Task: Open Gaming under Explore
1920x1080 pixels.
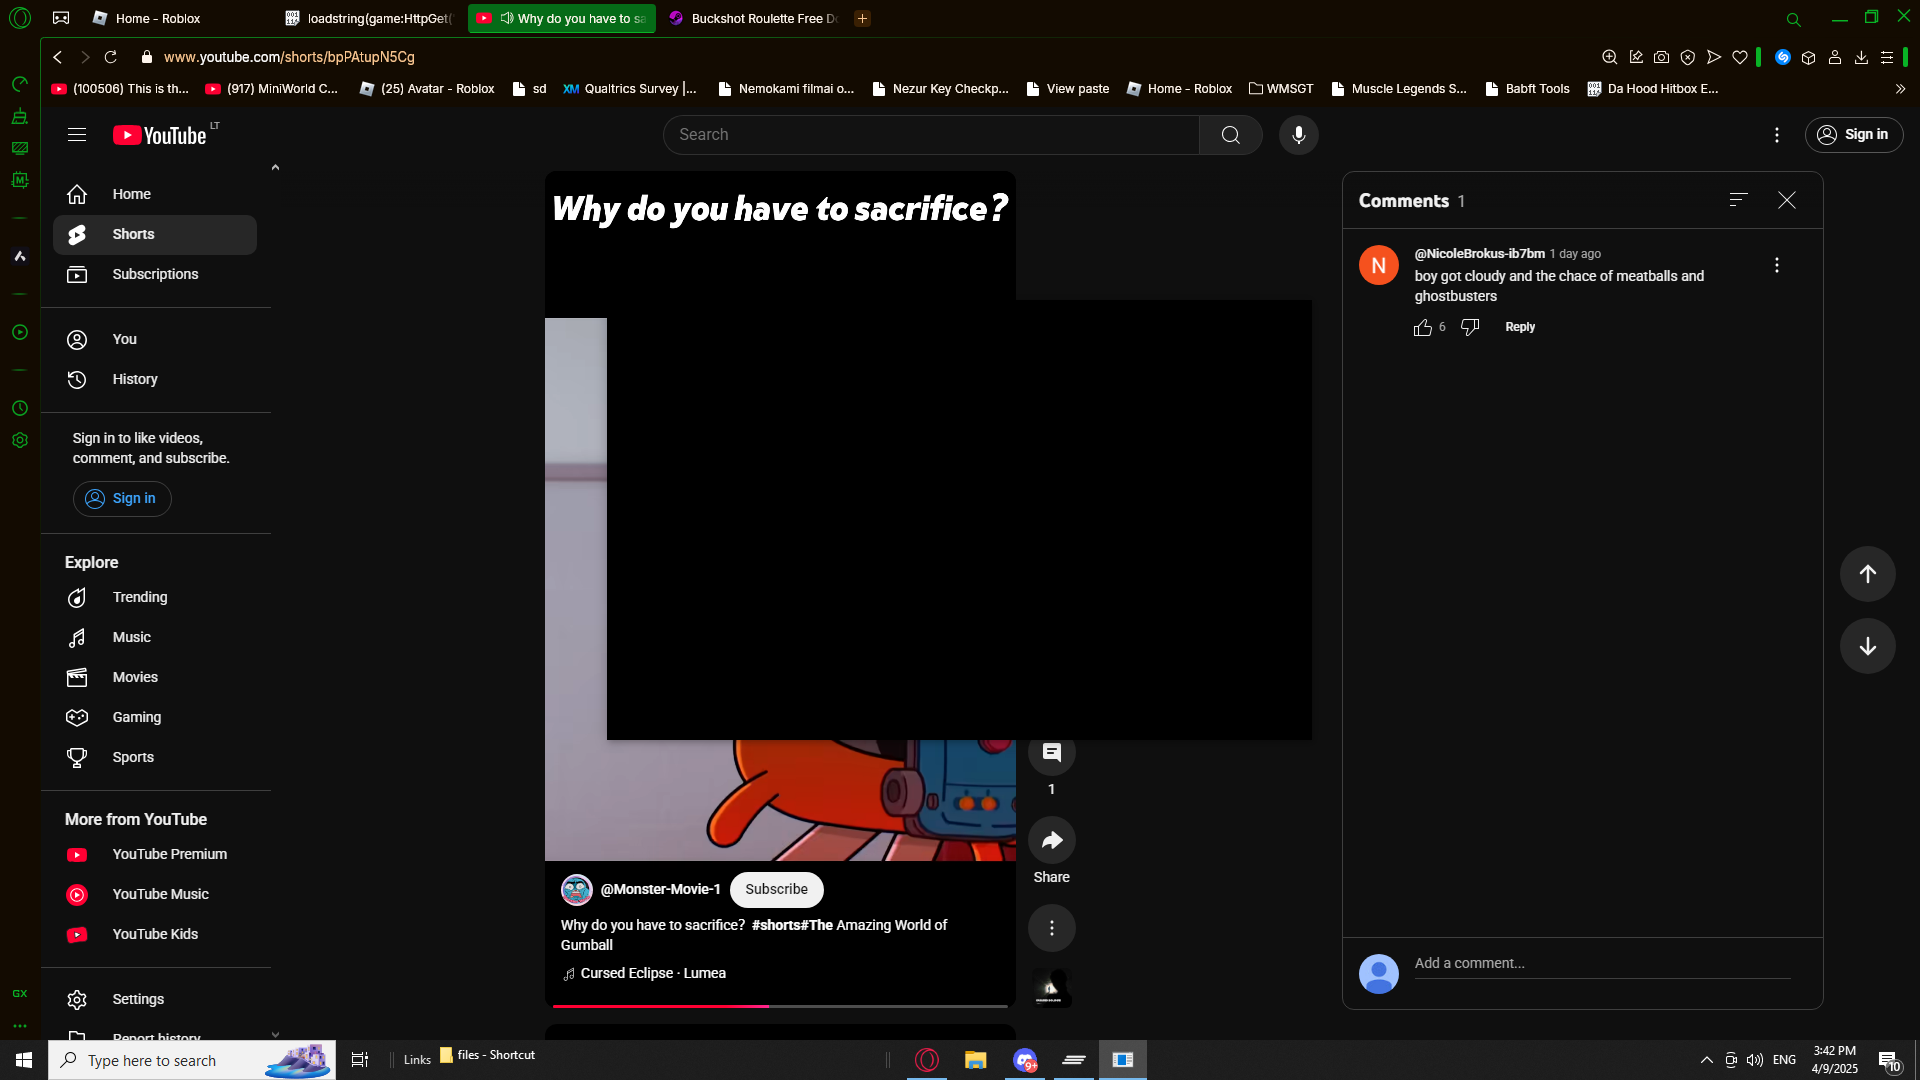Action: tap(155, 717)
